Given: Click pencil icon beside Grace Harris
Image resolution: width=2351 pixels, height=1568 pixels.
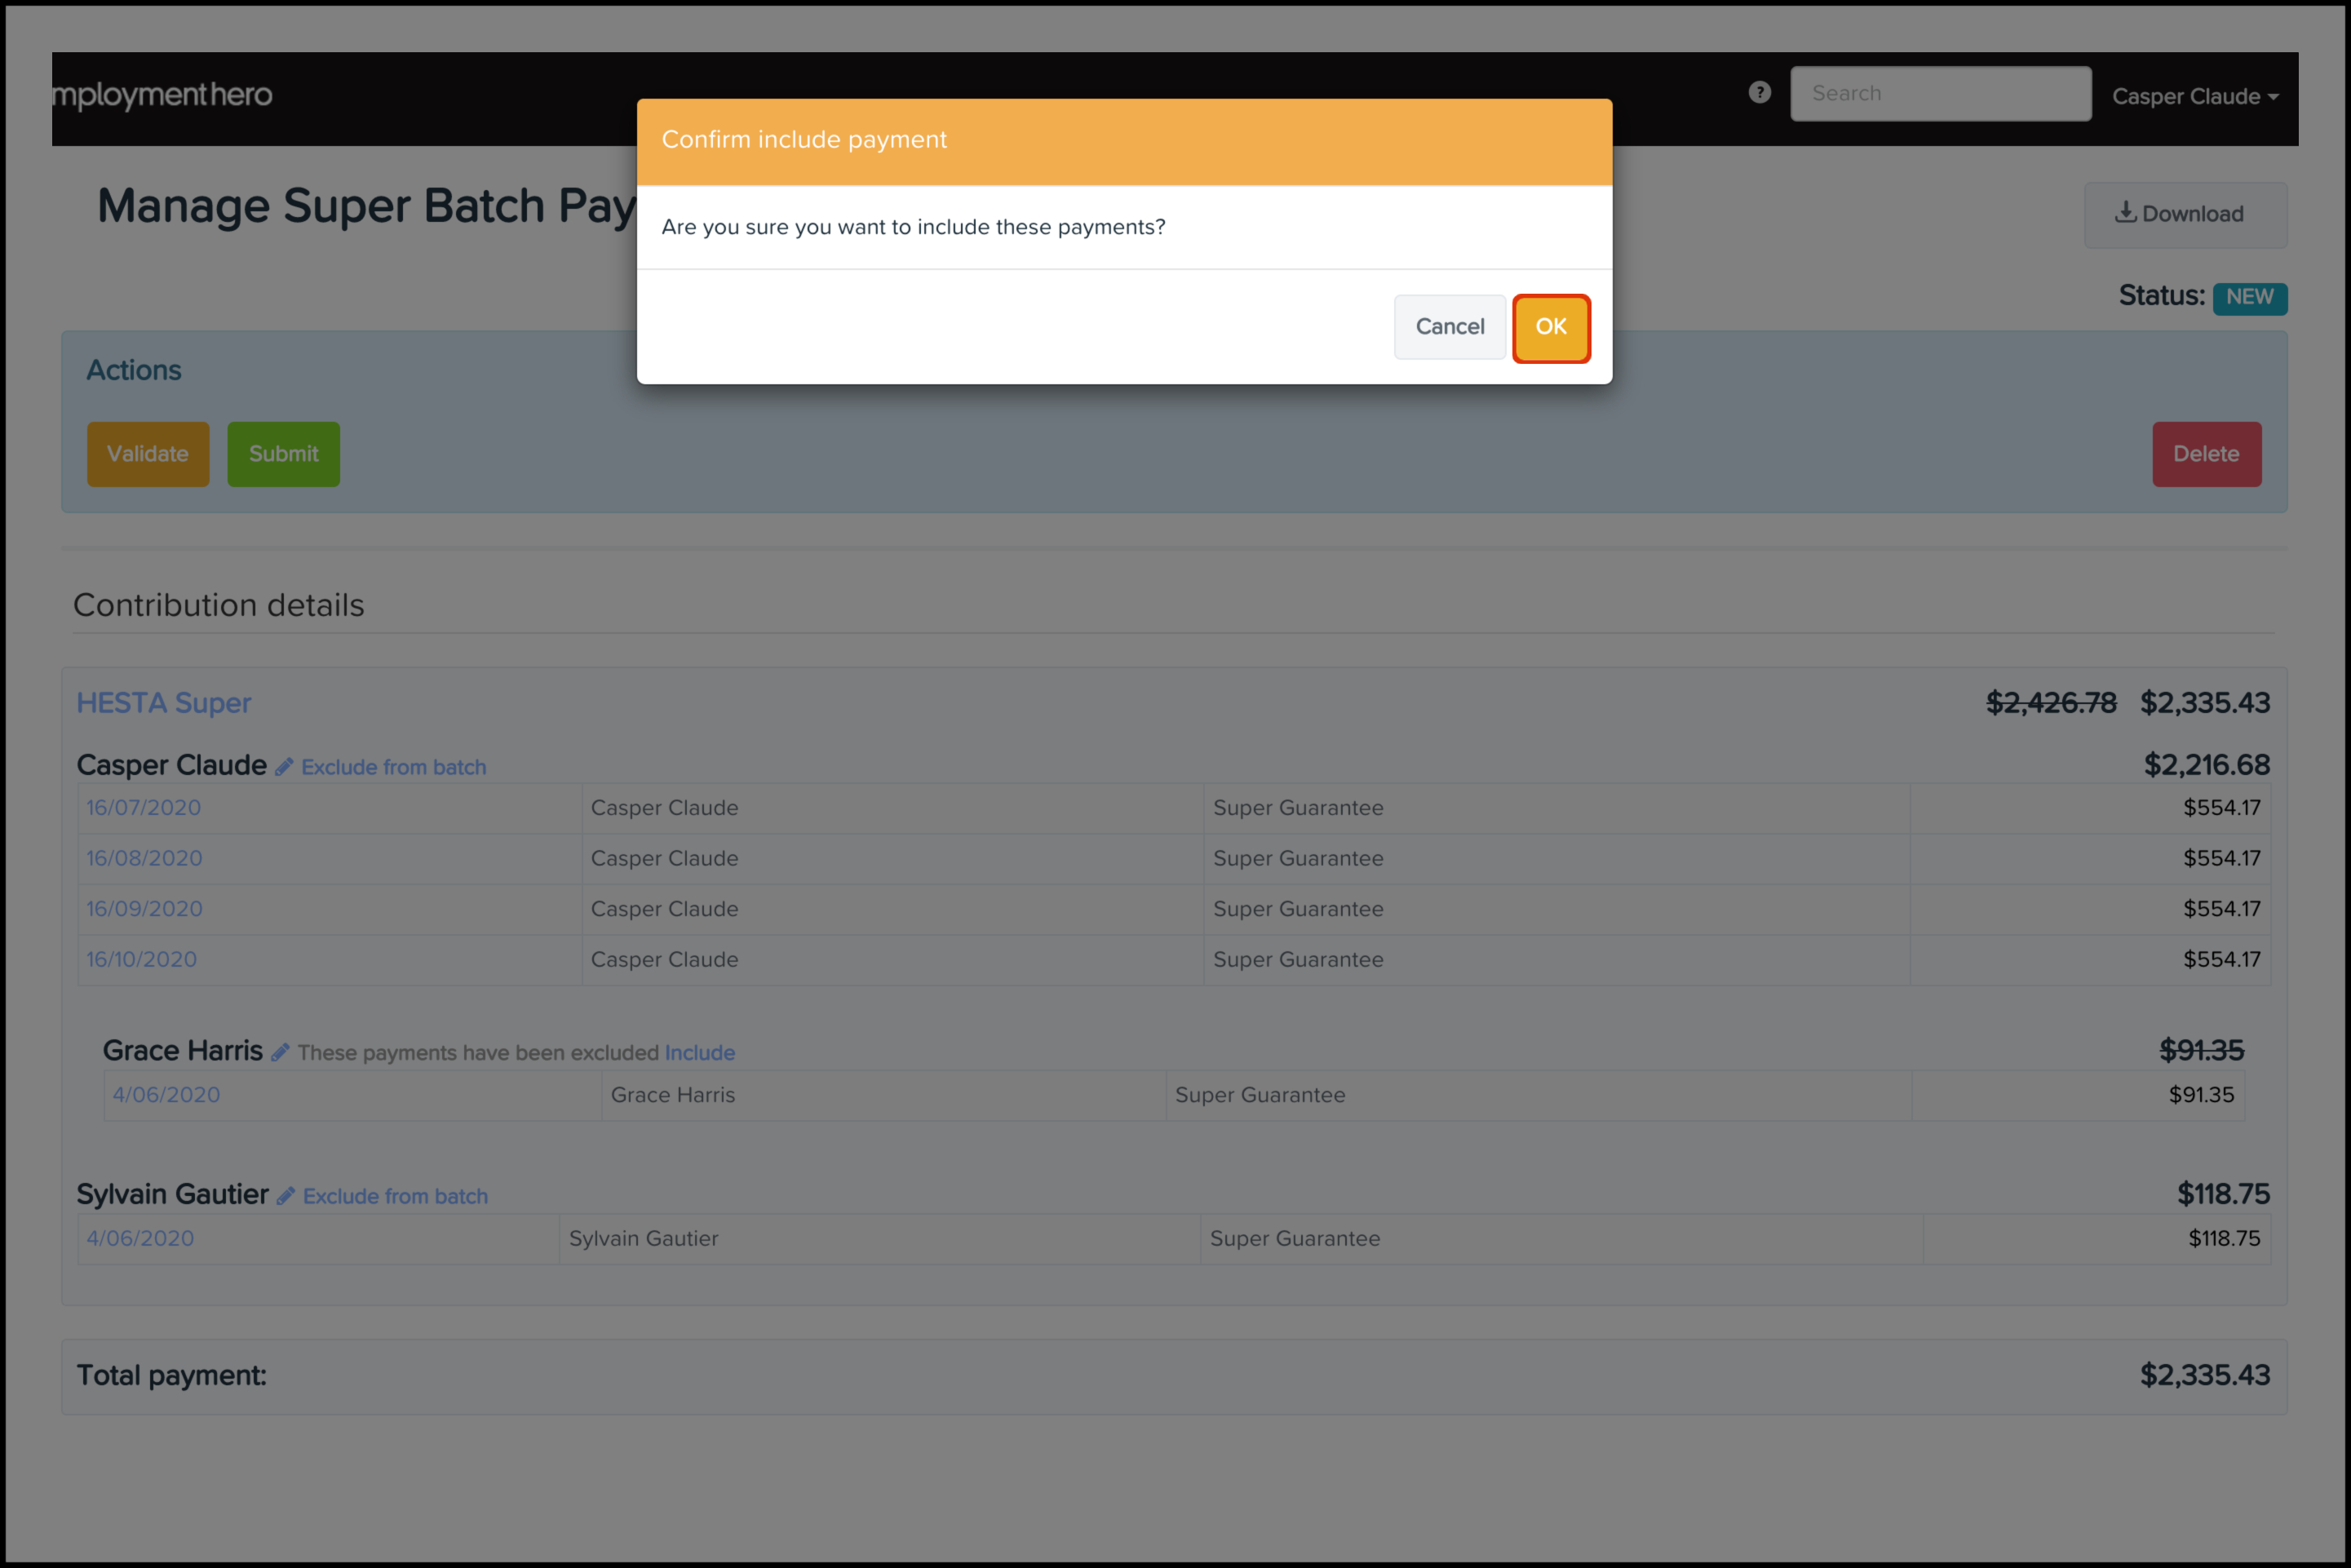Looking at the screenshot, I should [x=280, y=1052].
